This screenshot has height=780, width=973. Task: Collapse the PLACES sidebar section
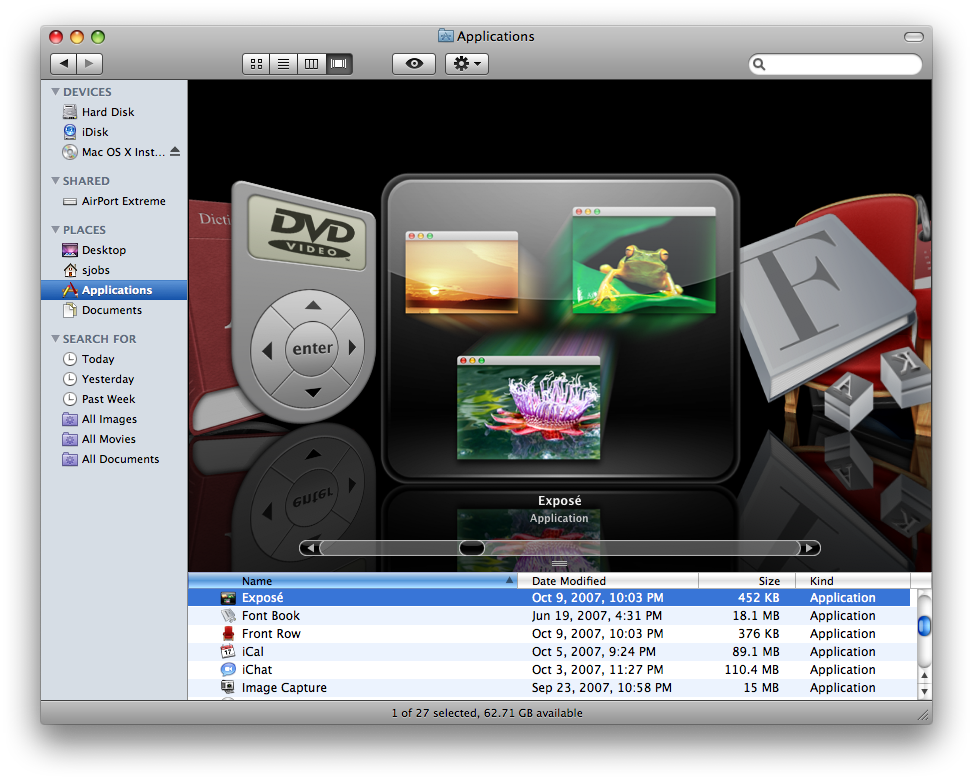click(56, 230)
